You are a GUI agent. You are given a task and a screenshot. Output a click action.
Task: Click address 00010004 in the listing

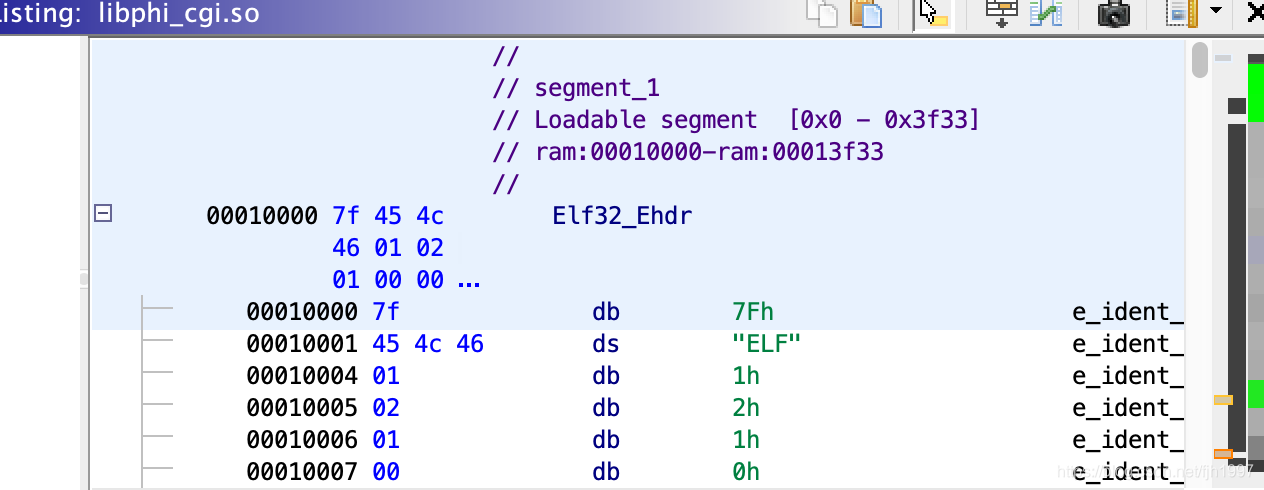pyautogui.click(x=301, y=376)
